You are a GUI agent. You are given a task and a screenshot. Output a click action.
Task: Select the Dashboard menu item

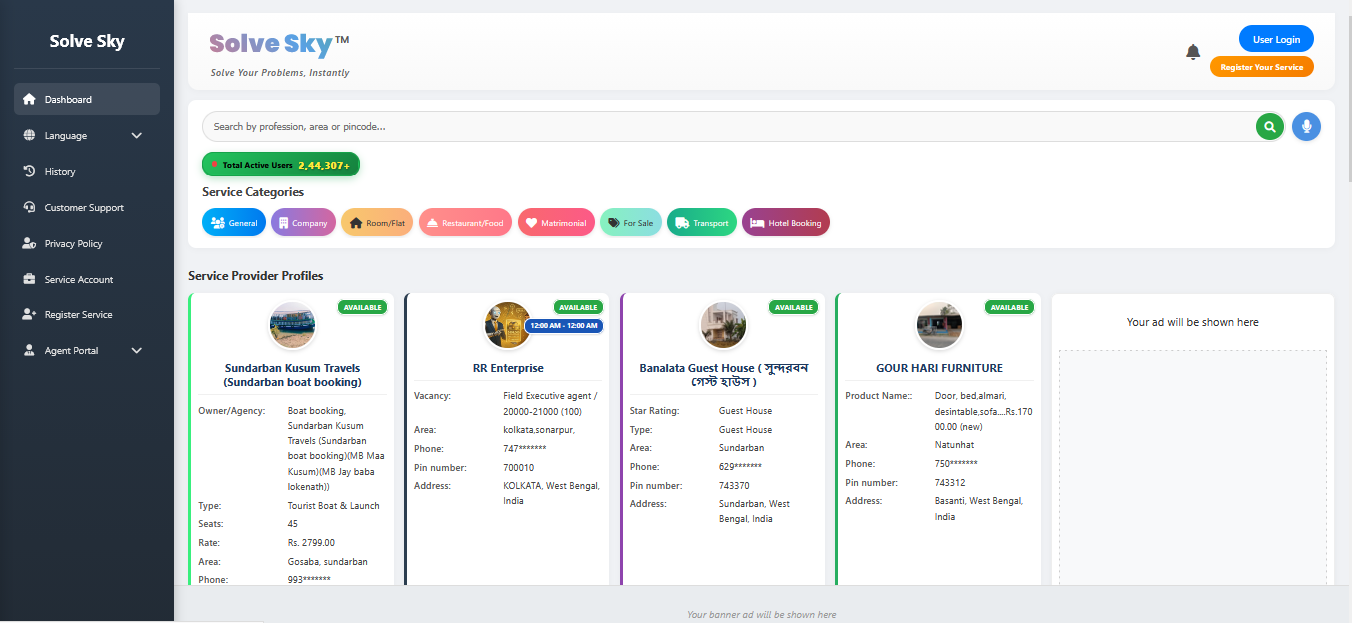(87, 99)
